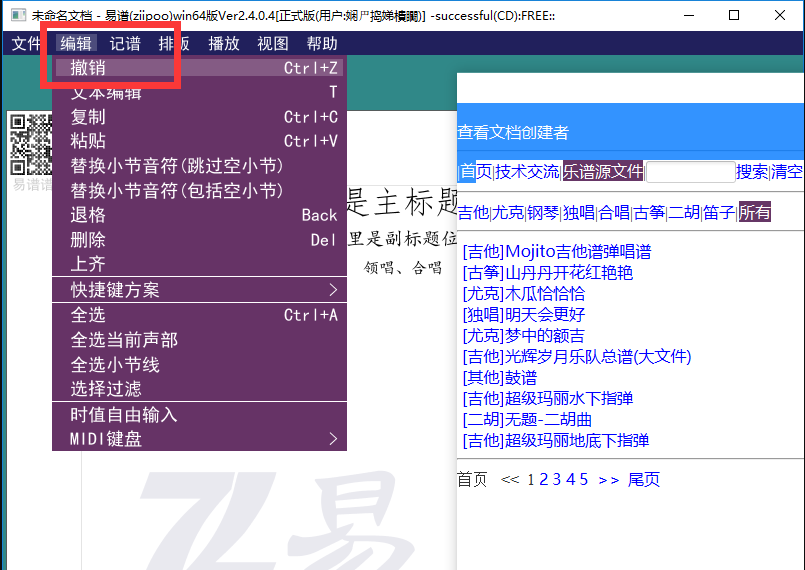This screenshot has height=570, width=805.
Task: Open the 播放 menu
Action: tap(224, 44)
